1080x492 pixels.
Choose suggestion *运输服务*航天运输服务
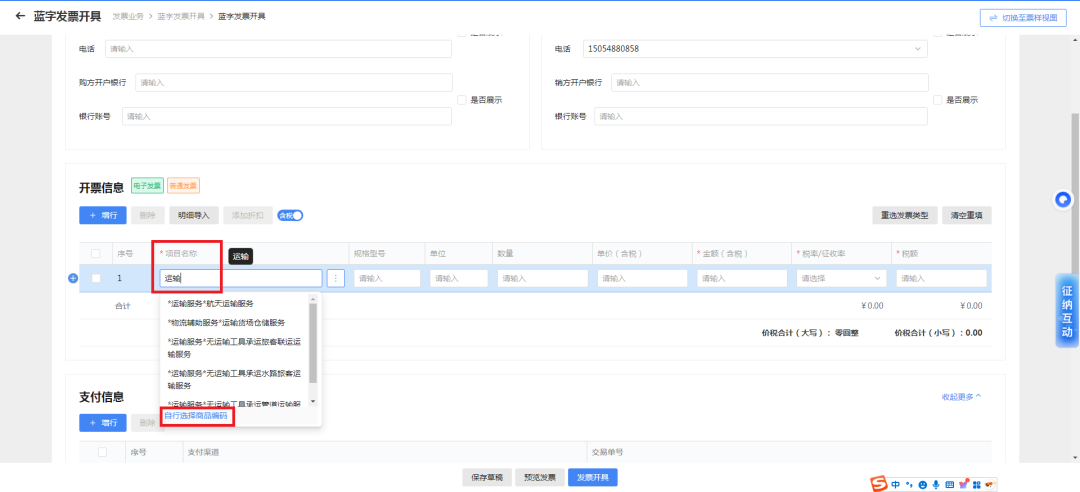[x=210, y=303]
